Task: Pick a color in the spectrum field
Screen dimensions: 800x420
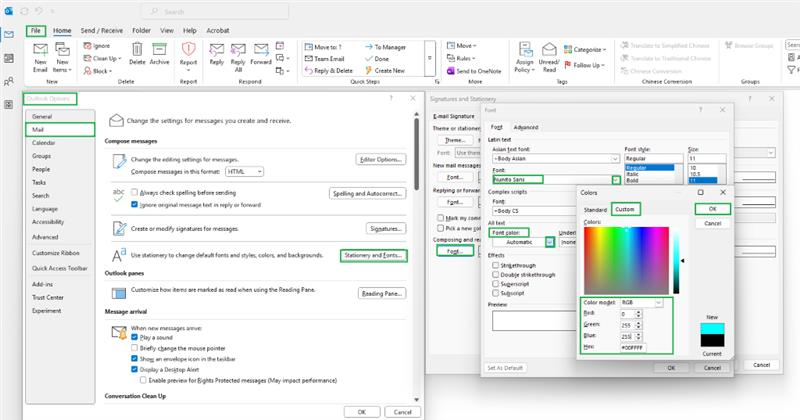Action: (626, 260)
